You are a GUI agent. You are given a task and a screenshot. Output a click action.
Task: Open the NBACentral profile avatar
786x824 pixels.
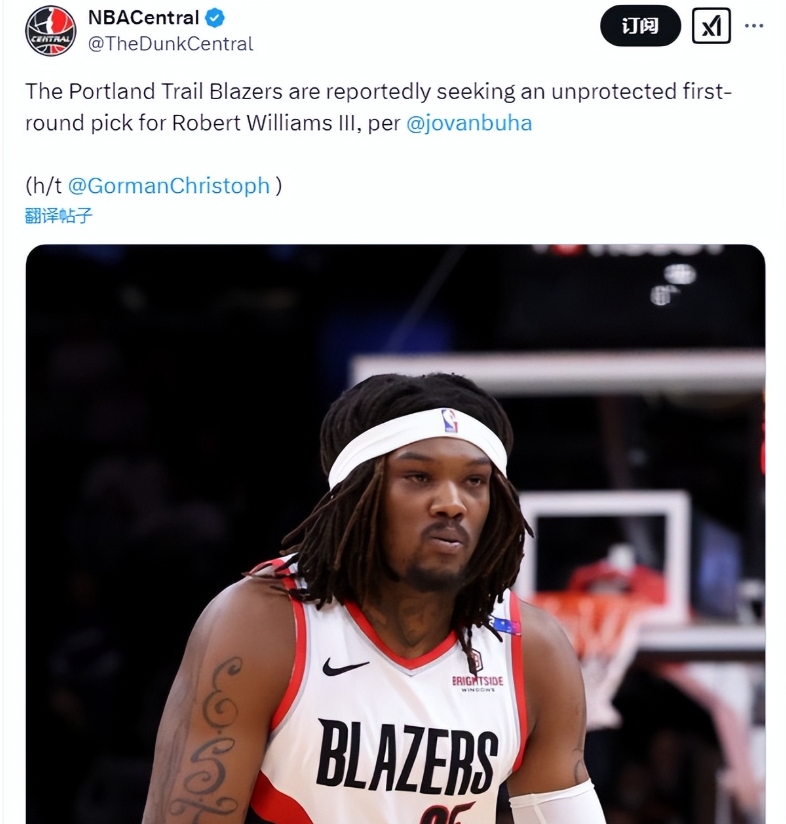pyautogui.click(x=50, y=30)
